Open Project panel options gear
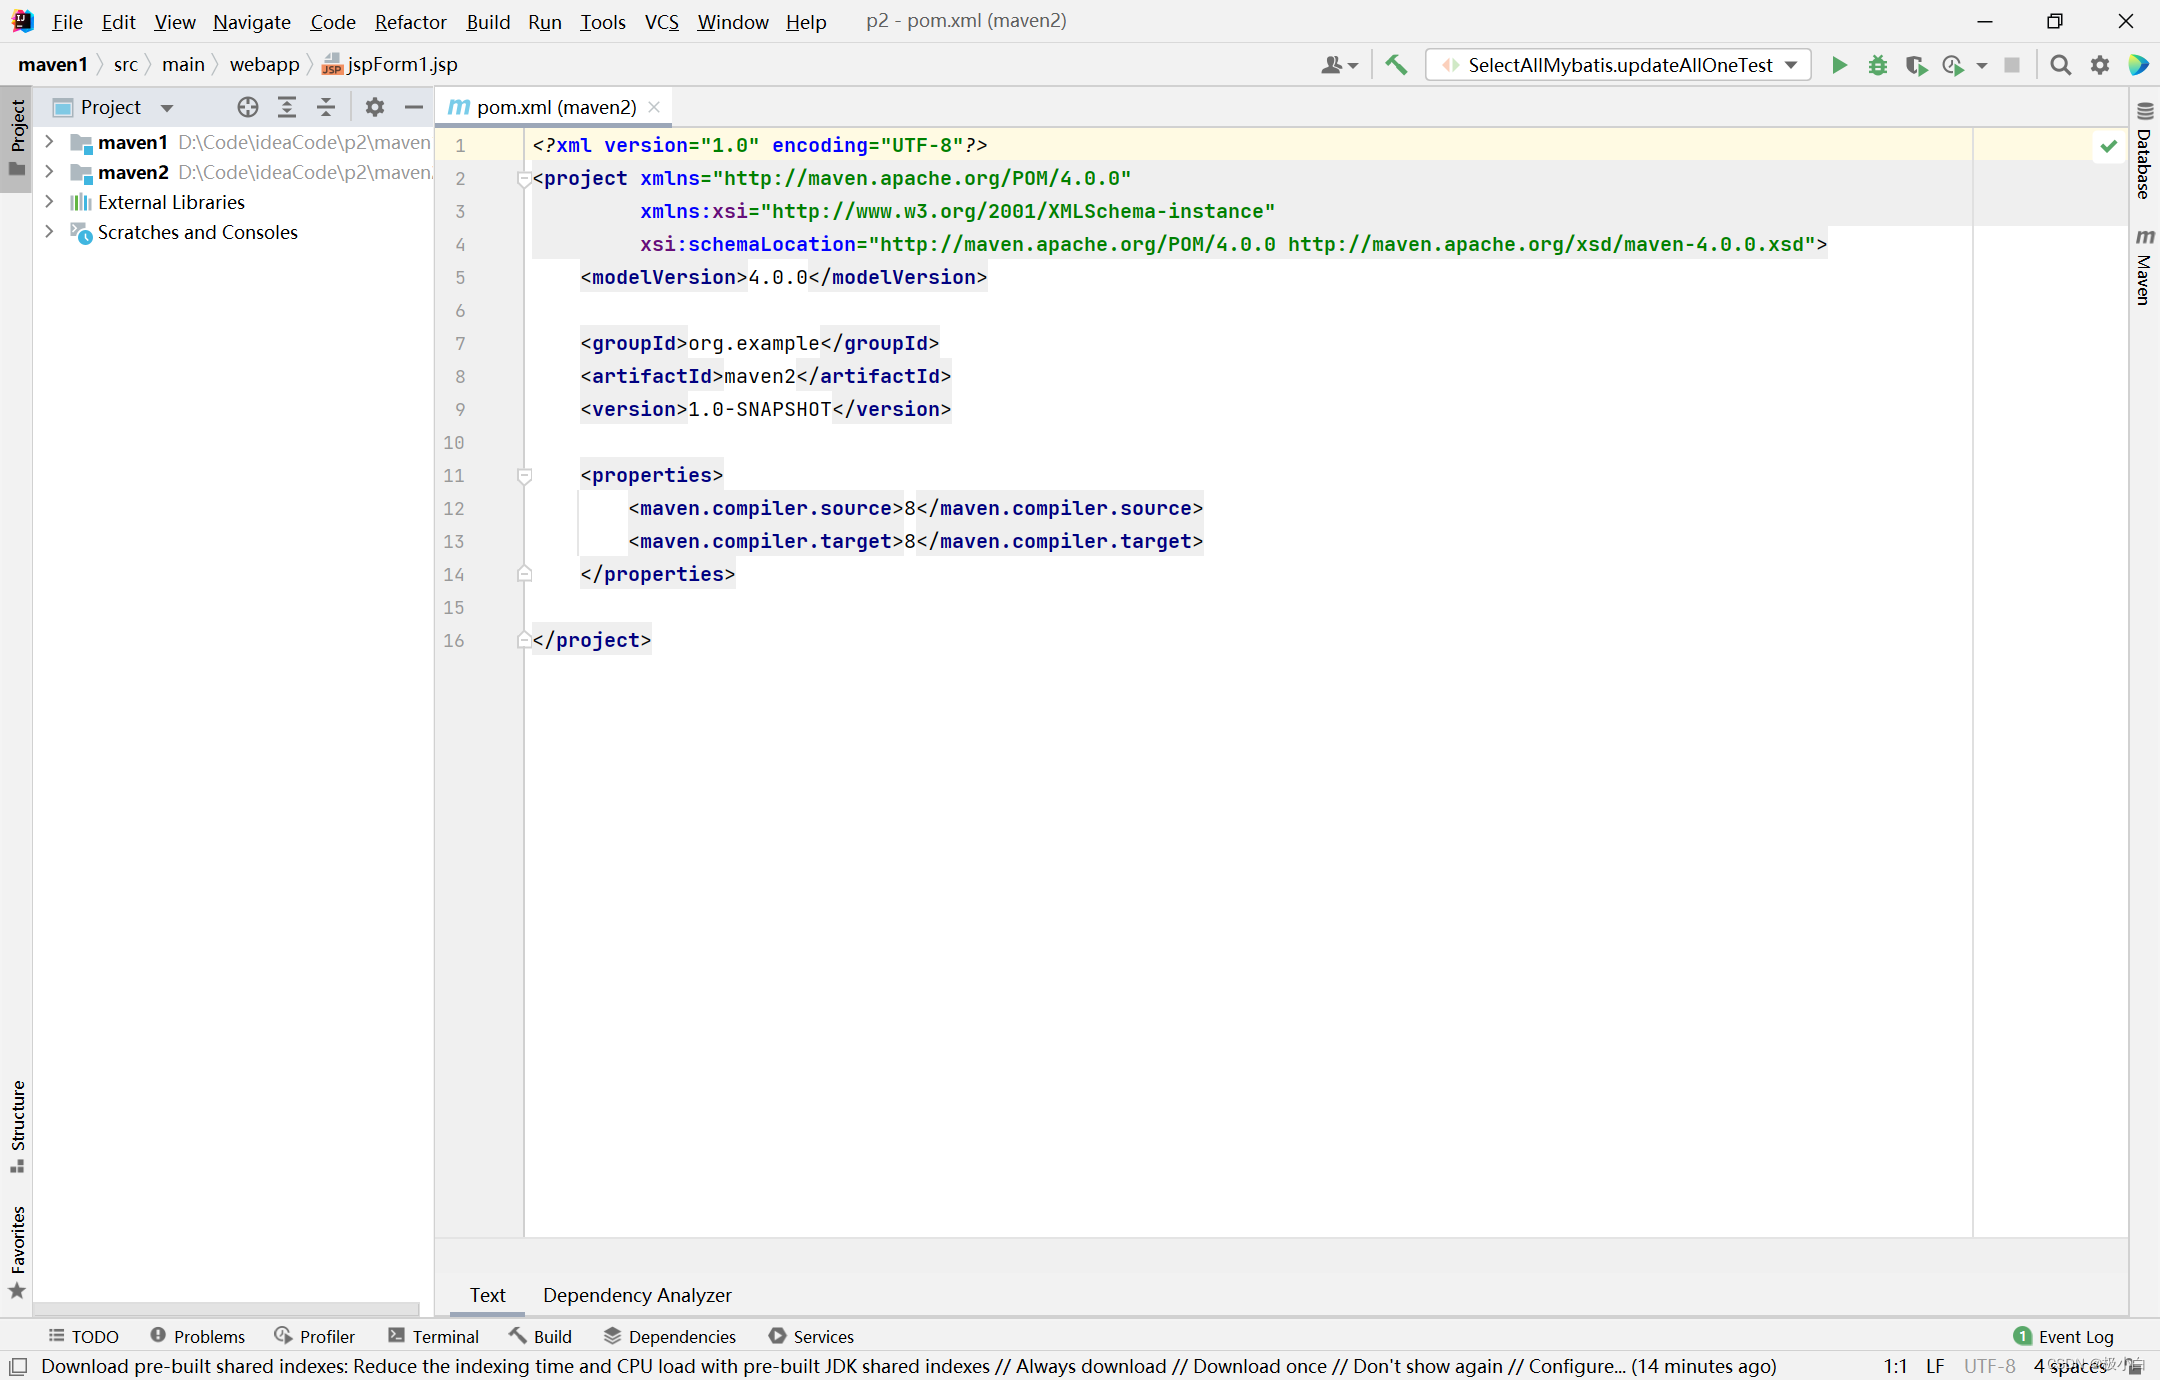The width and height of the screenshot is (2160, 1380). point(374,107)
